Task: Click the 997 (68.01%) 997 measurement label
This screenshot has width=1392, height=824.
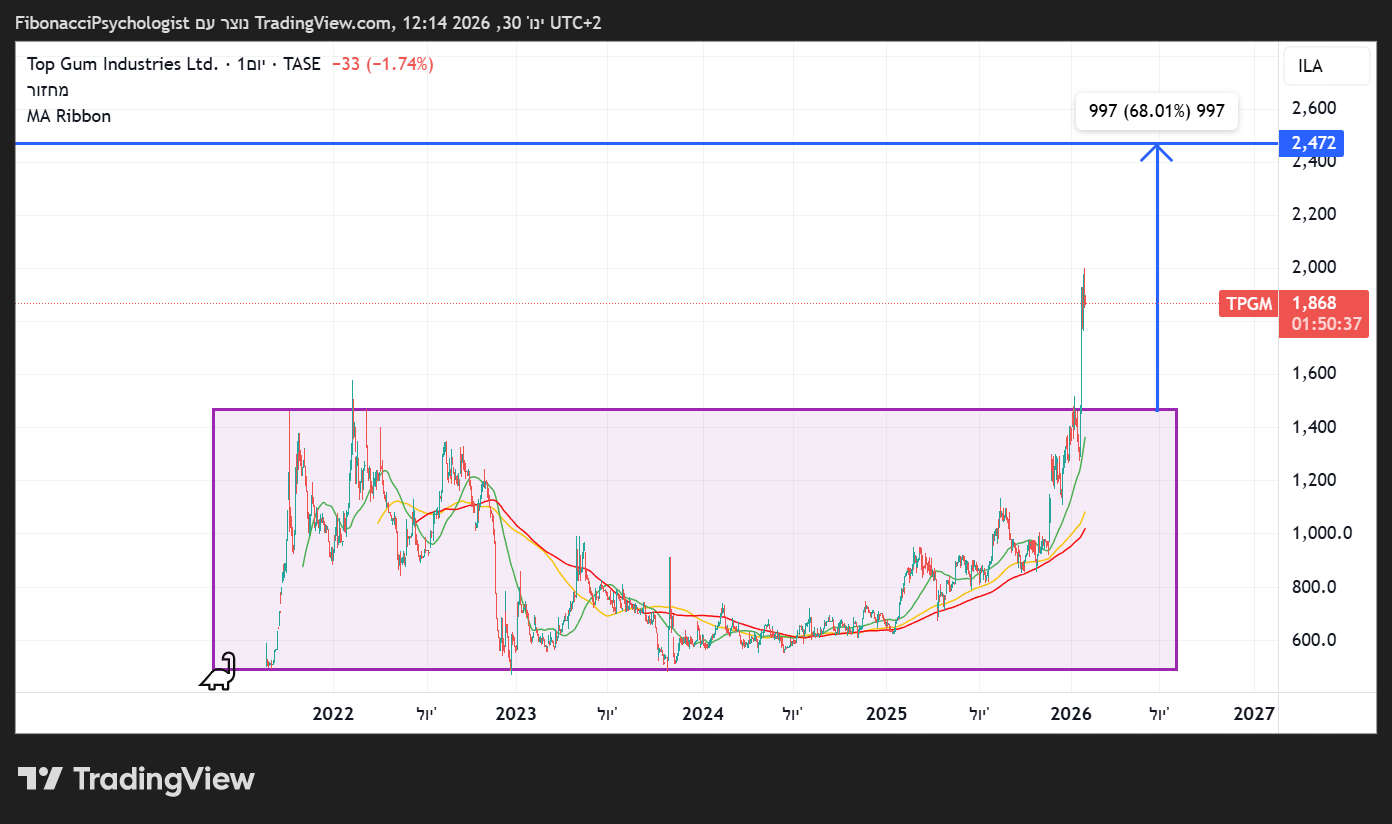Action: coord(1157,111)
